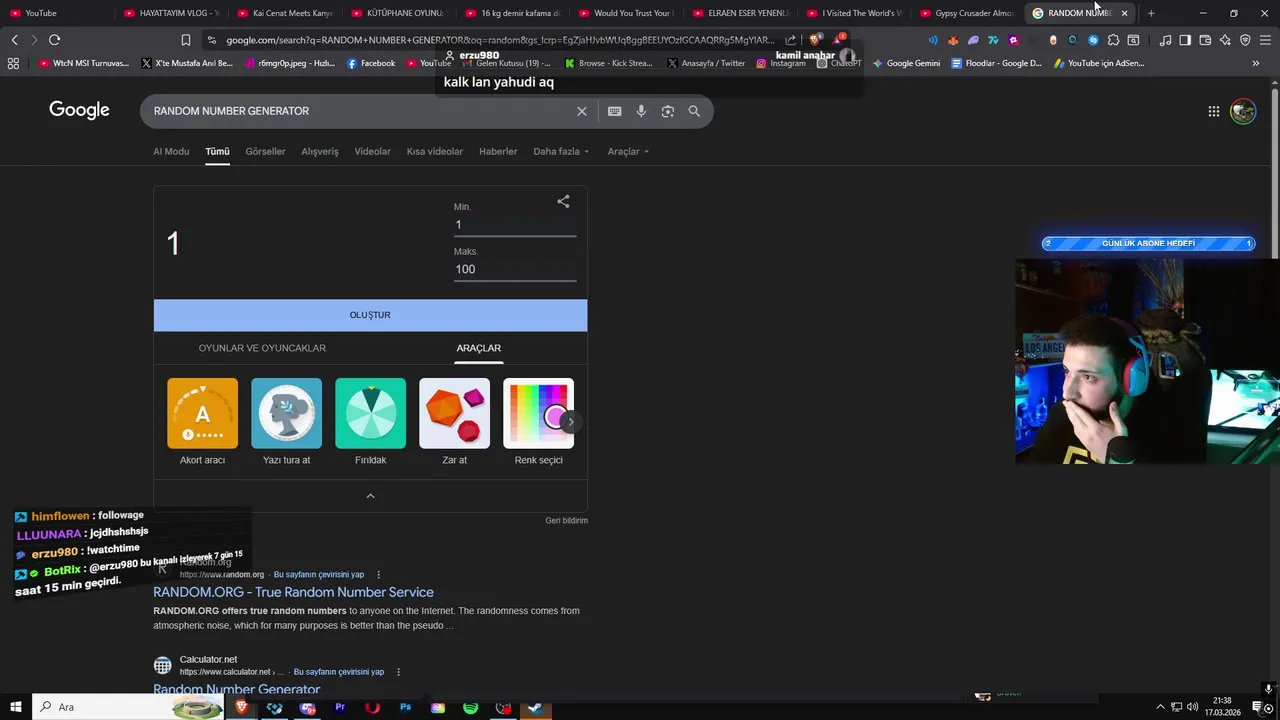Image resolution: width=1280 pixels, height=720 pixels.
Task: Expand the Araçlar tools dropdown
Action: coord(628,152)
